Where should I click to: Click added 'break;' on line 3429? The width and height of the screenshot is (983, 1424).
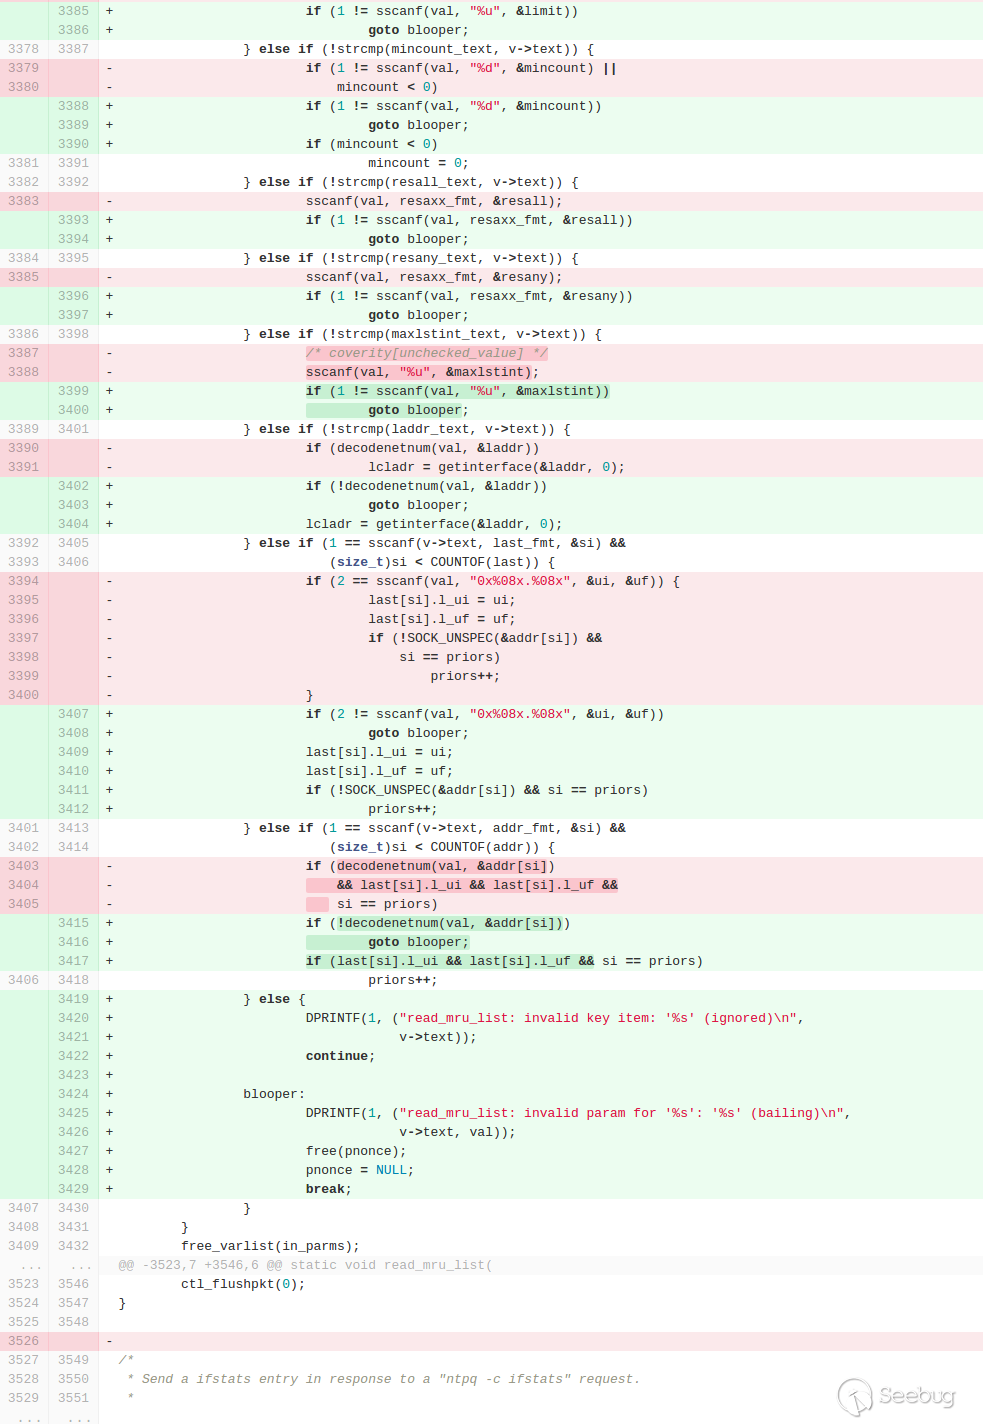coord(329,1189)
